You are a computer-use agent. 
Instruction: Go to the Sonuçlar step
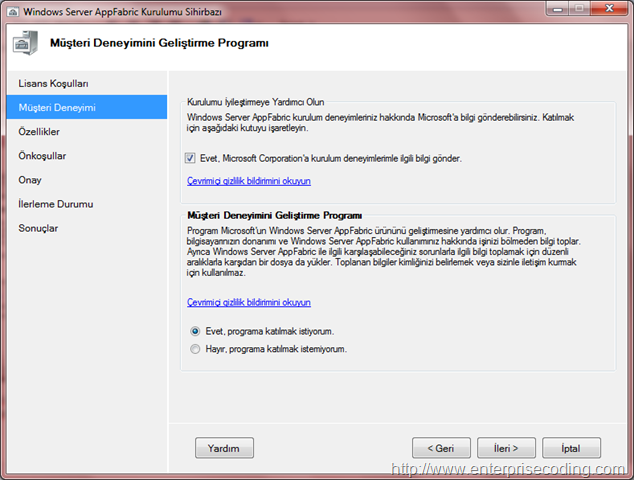[87, 228]
